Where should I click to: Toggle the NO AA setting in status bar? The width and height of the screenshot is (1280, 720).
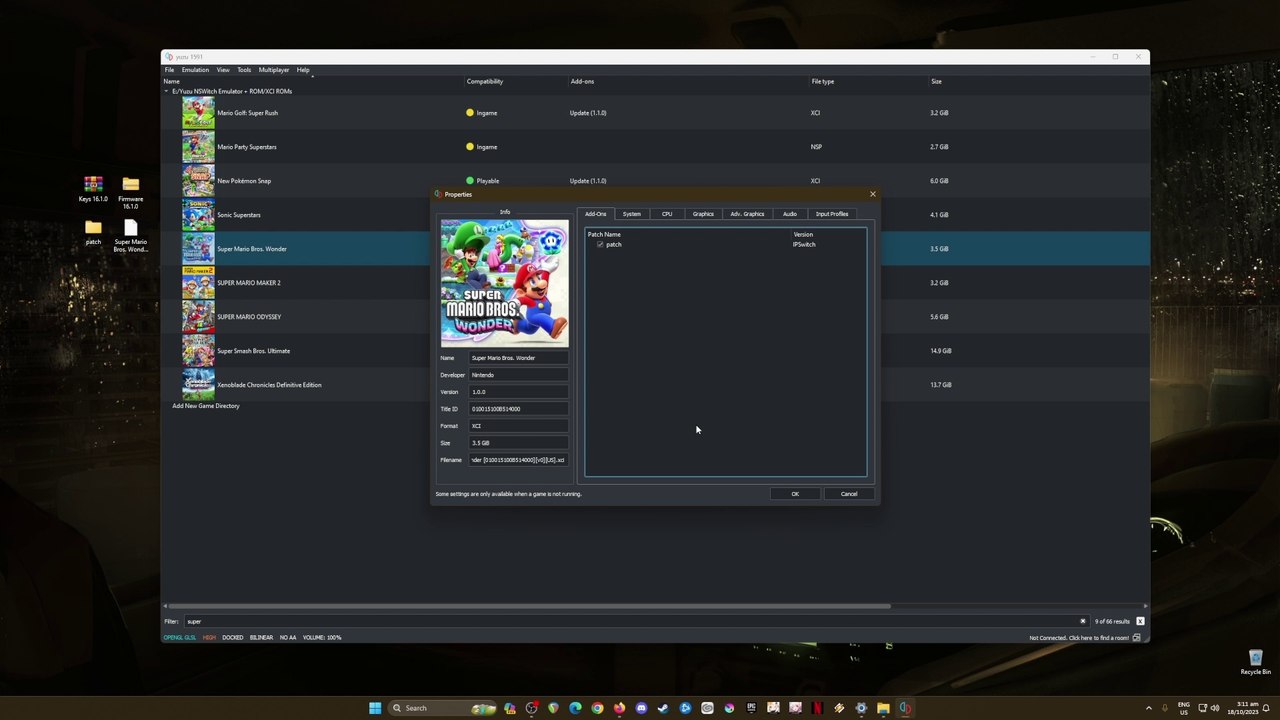[287, 637]
